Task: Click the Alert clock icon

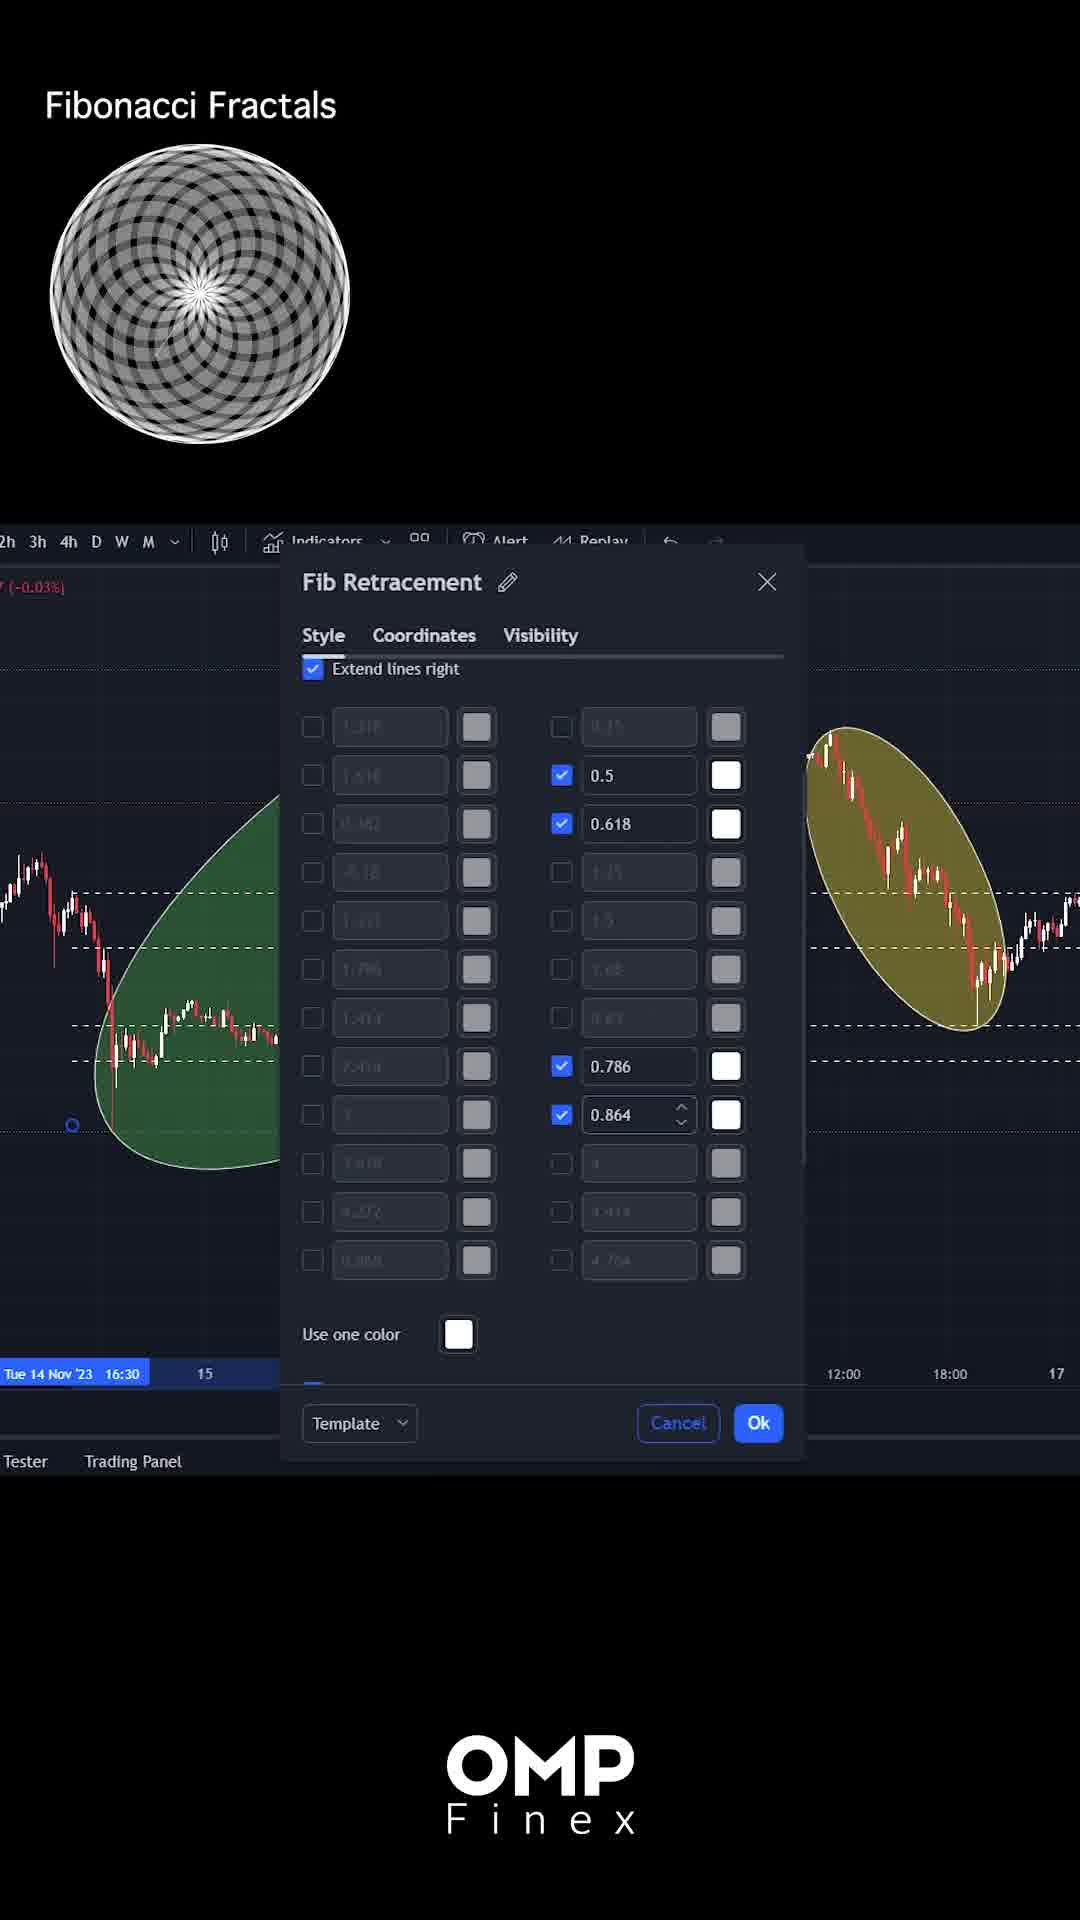Action: pyautogui.click(x=474, y=541)
